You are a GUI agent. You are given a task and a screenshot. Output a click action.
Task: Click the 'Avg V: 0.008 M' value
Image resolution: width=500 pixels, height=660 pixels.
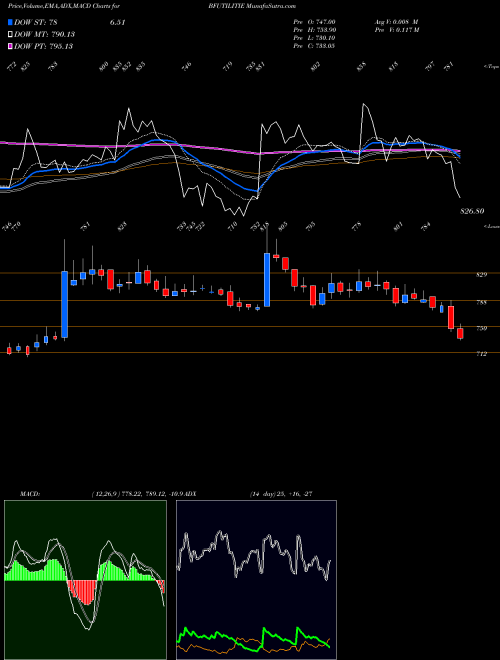[x=396, y=22]
